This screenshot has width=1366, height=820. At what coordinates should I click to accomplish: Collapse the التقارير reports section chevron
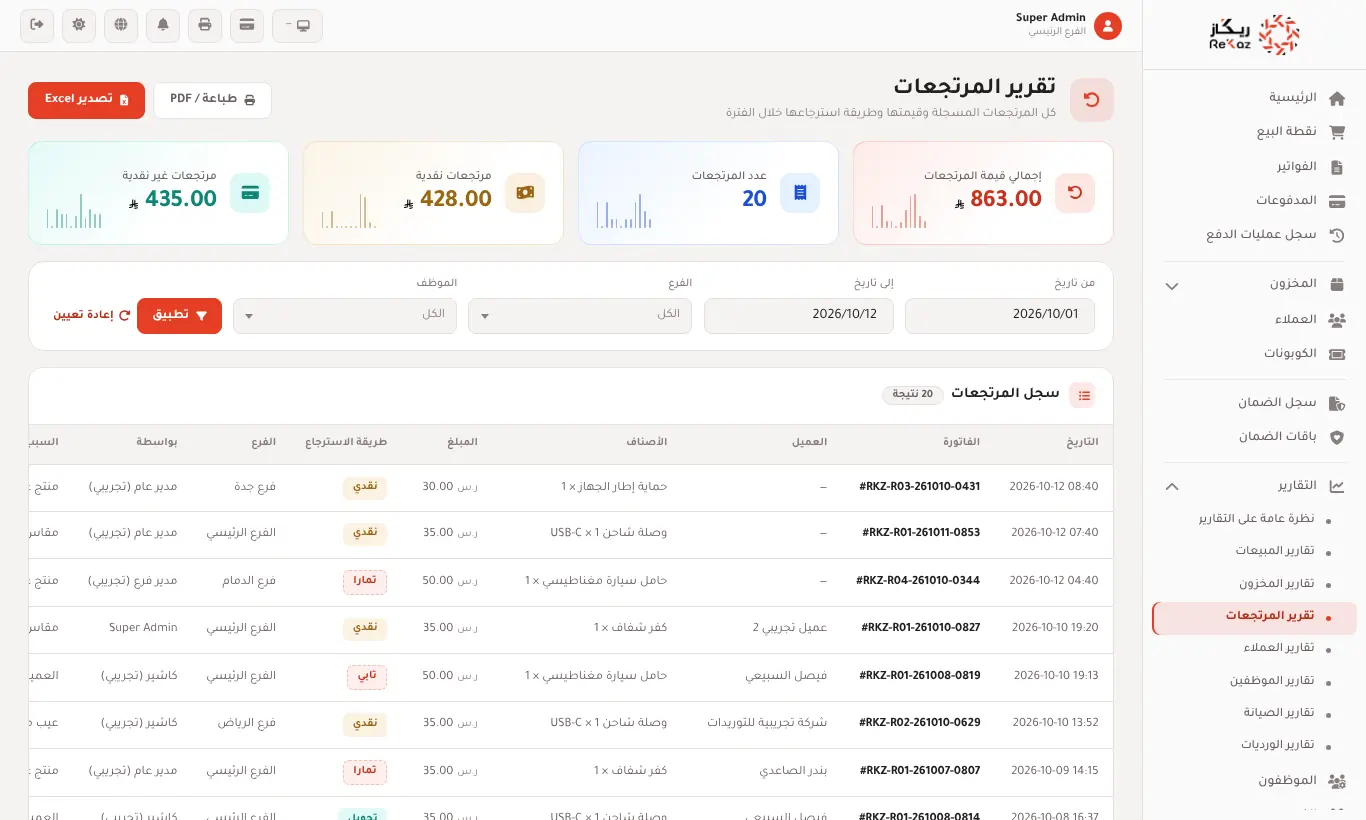1173,487
